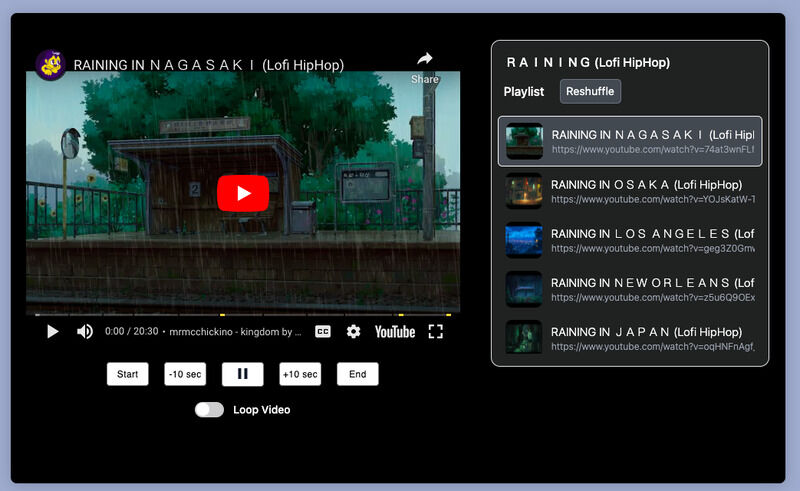The image size is (800, 491).
Task: Click the 'RAINING IN LOS ANGELES' playlist title
Action: point(653,234)
